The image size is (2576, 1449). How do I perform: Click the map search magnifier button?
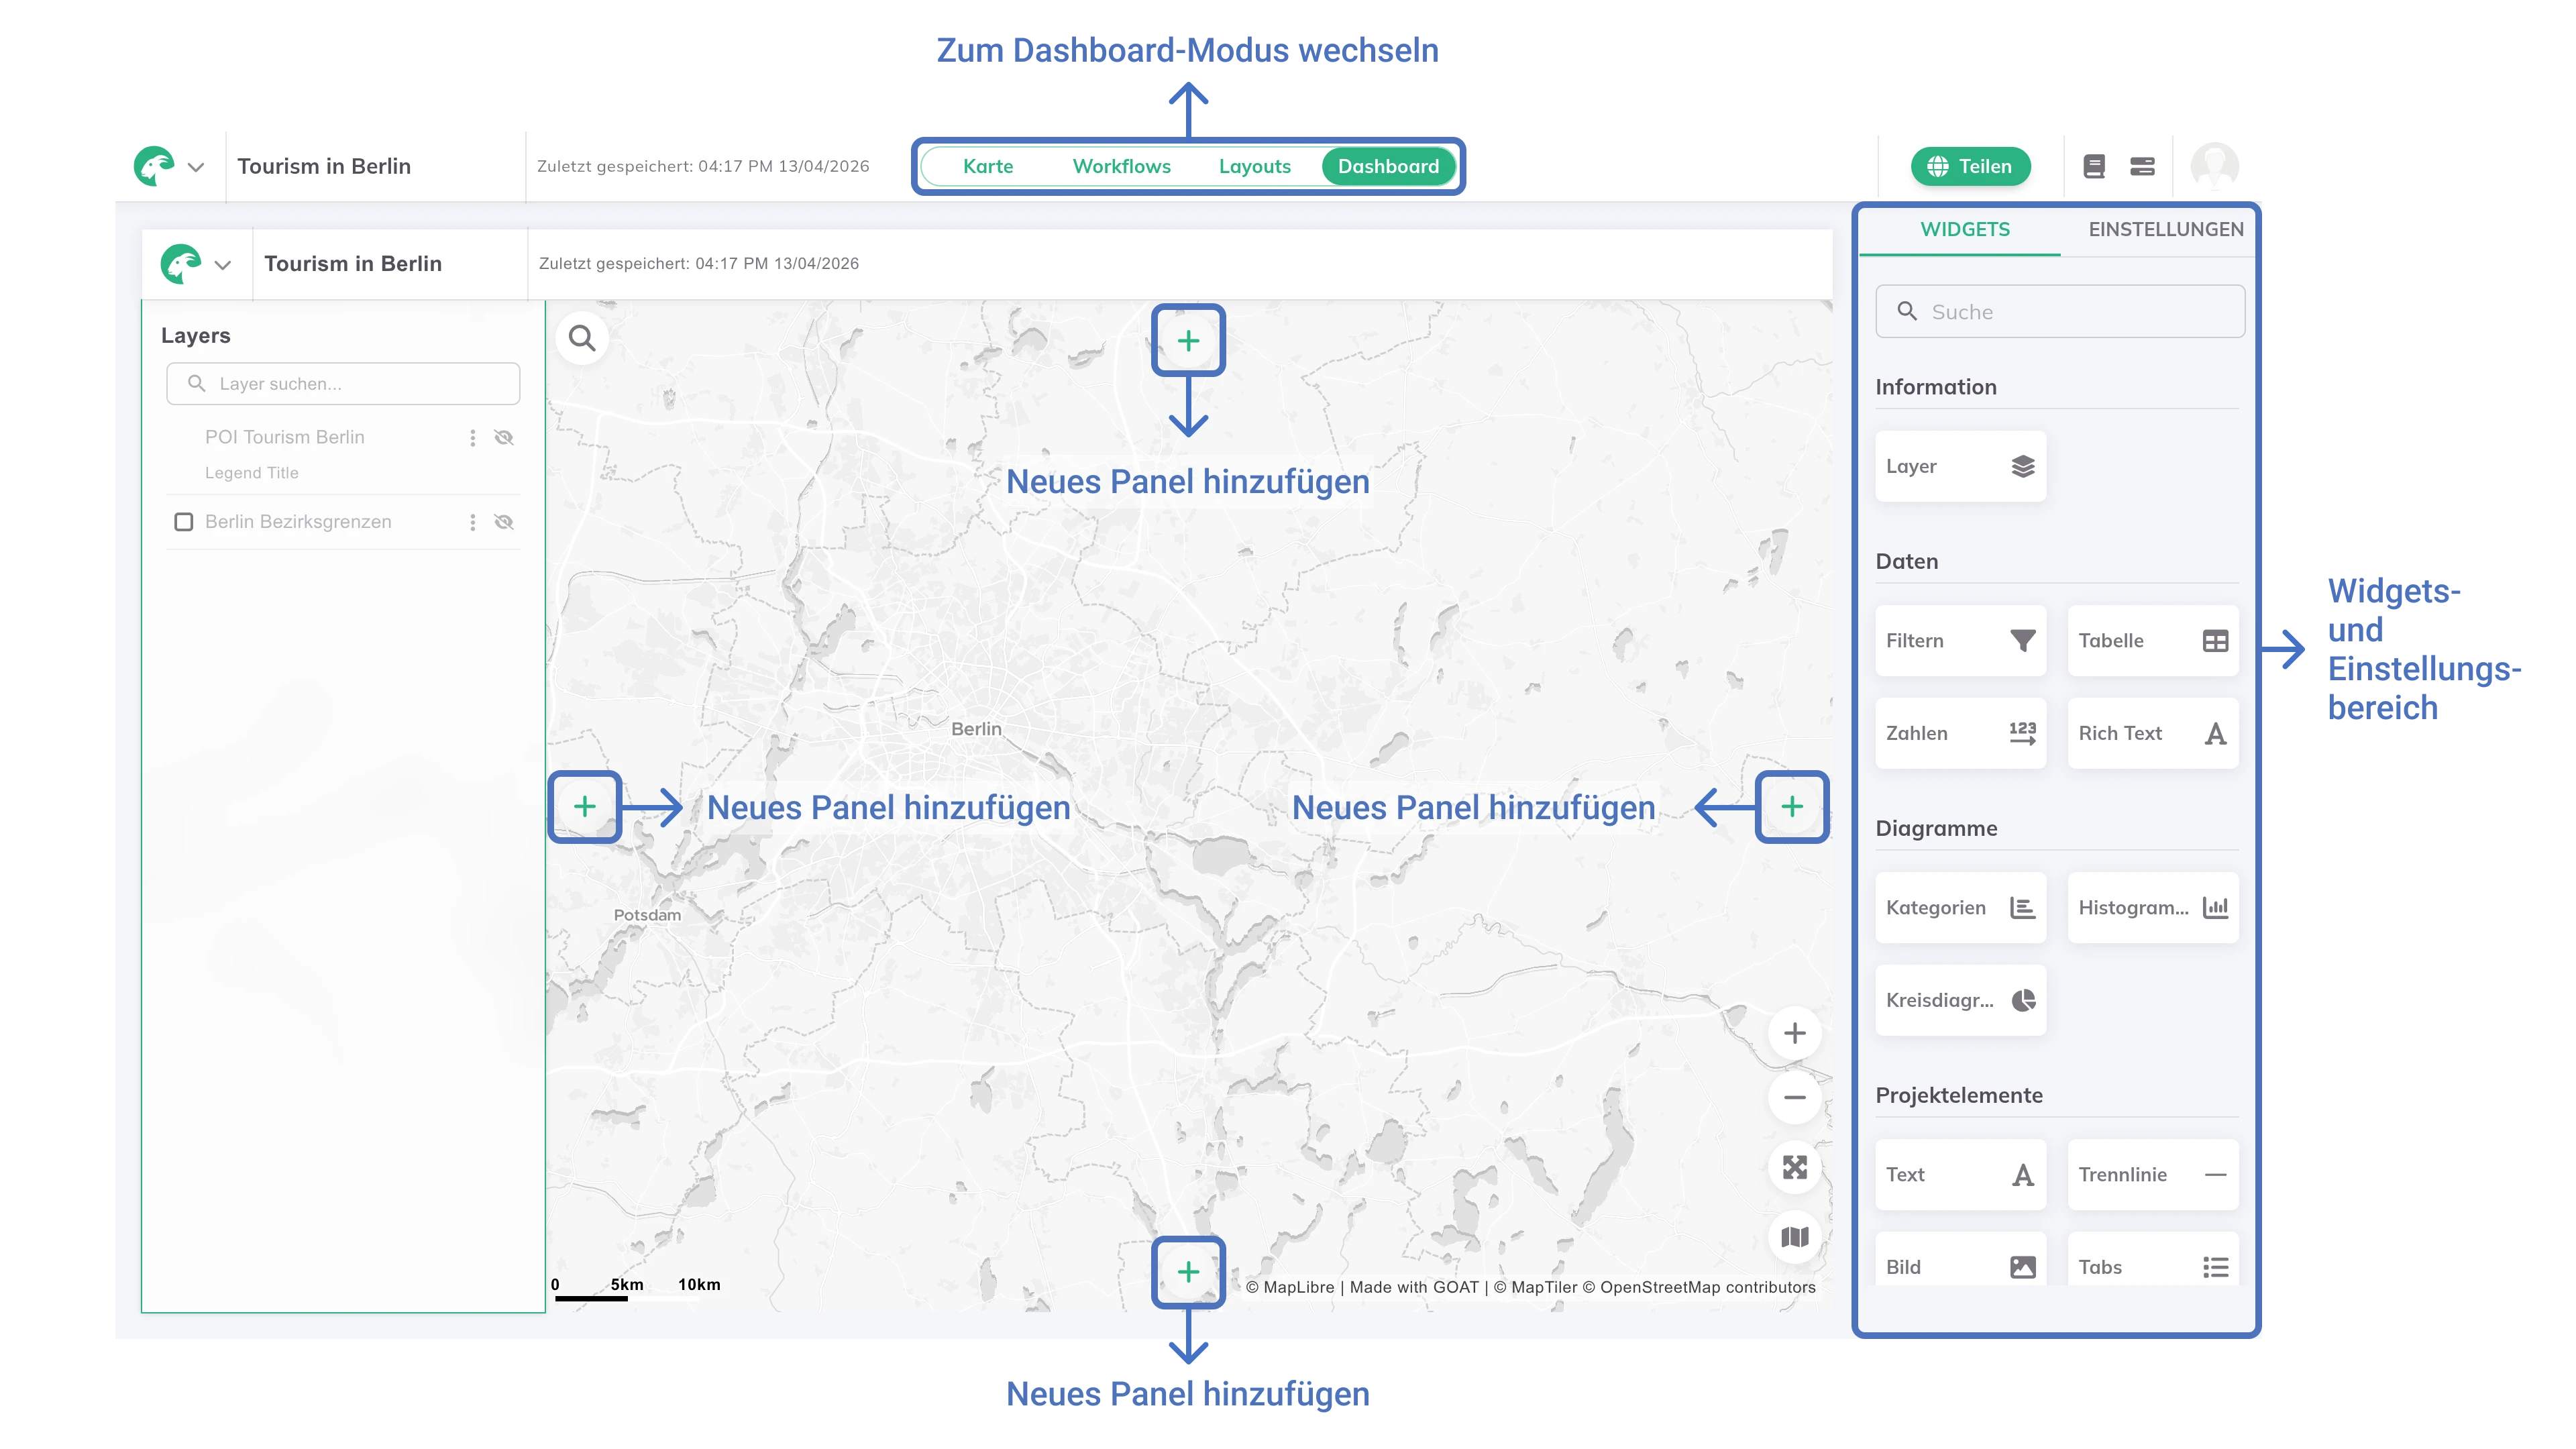click(582, 338)
